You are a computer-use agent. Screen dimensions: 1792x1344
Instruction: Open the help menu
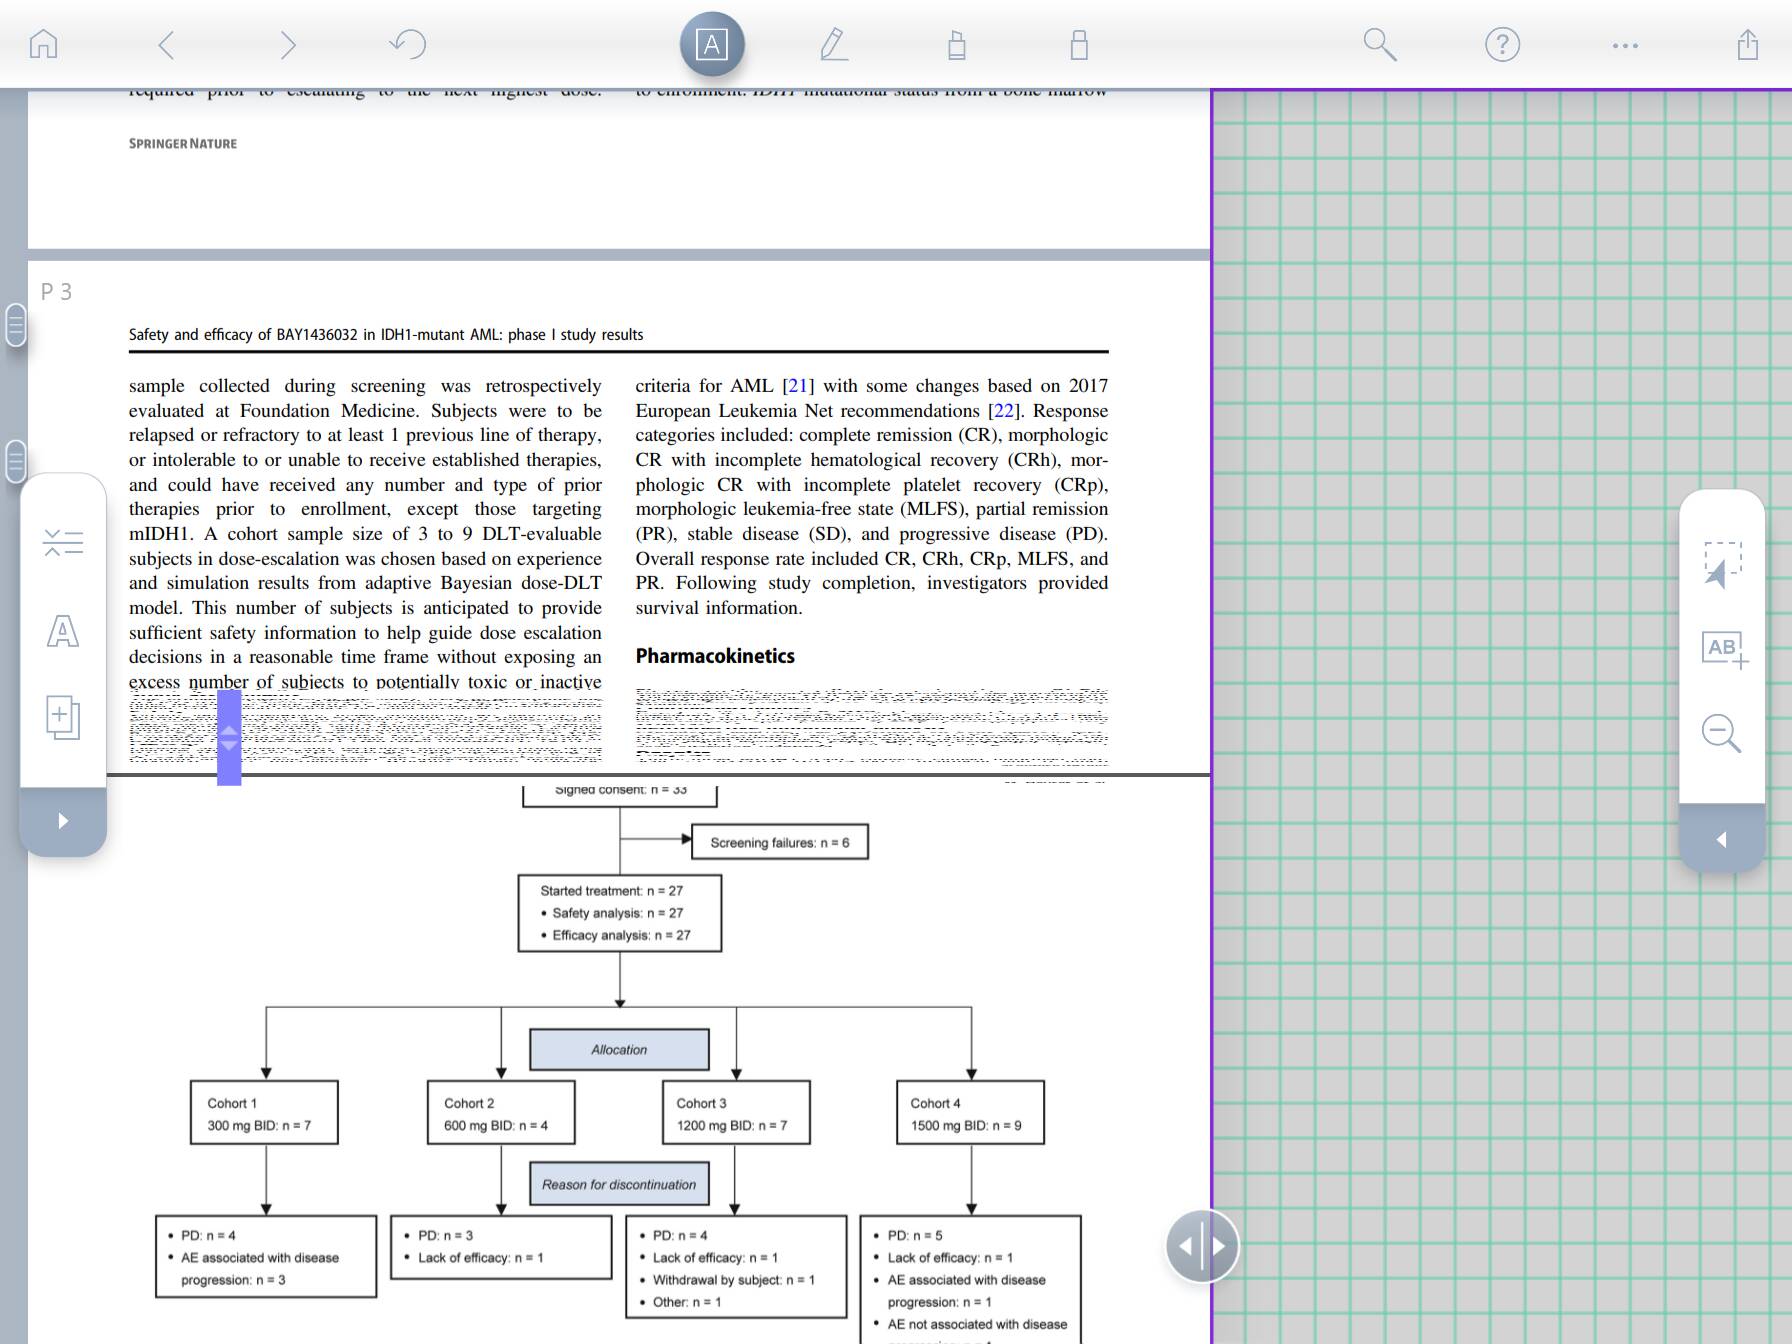(x=1502, y=45)
